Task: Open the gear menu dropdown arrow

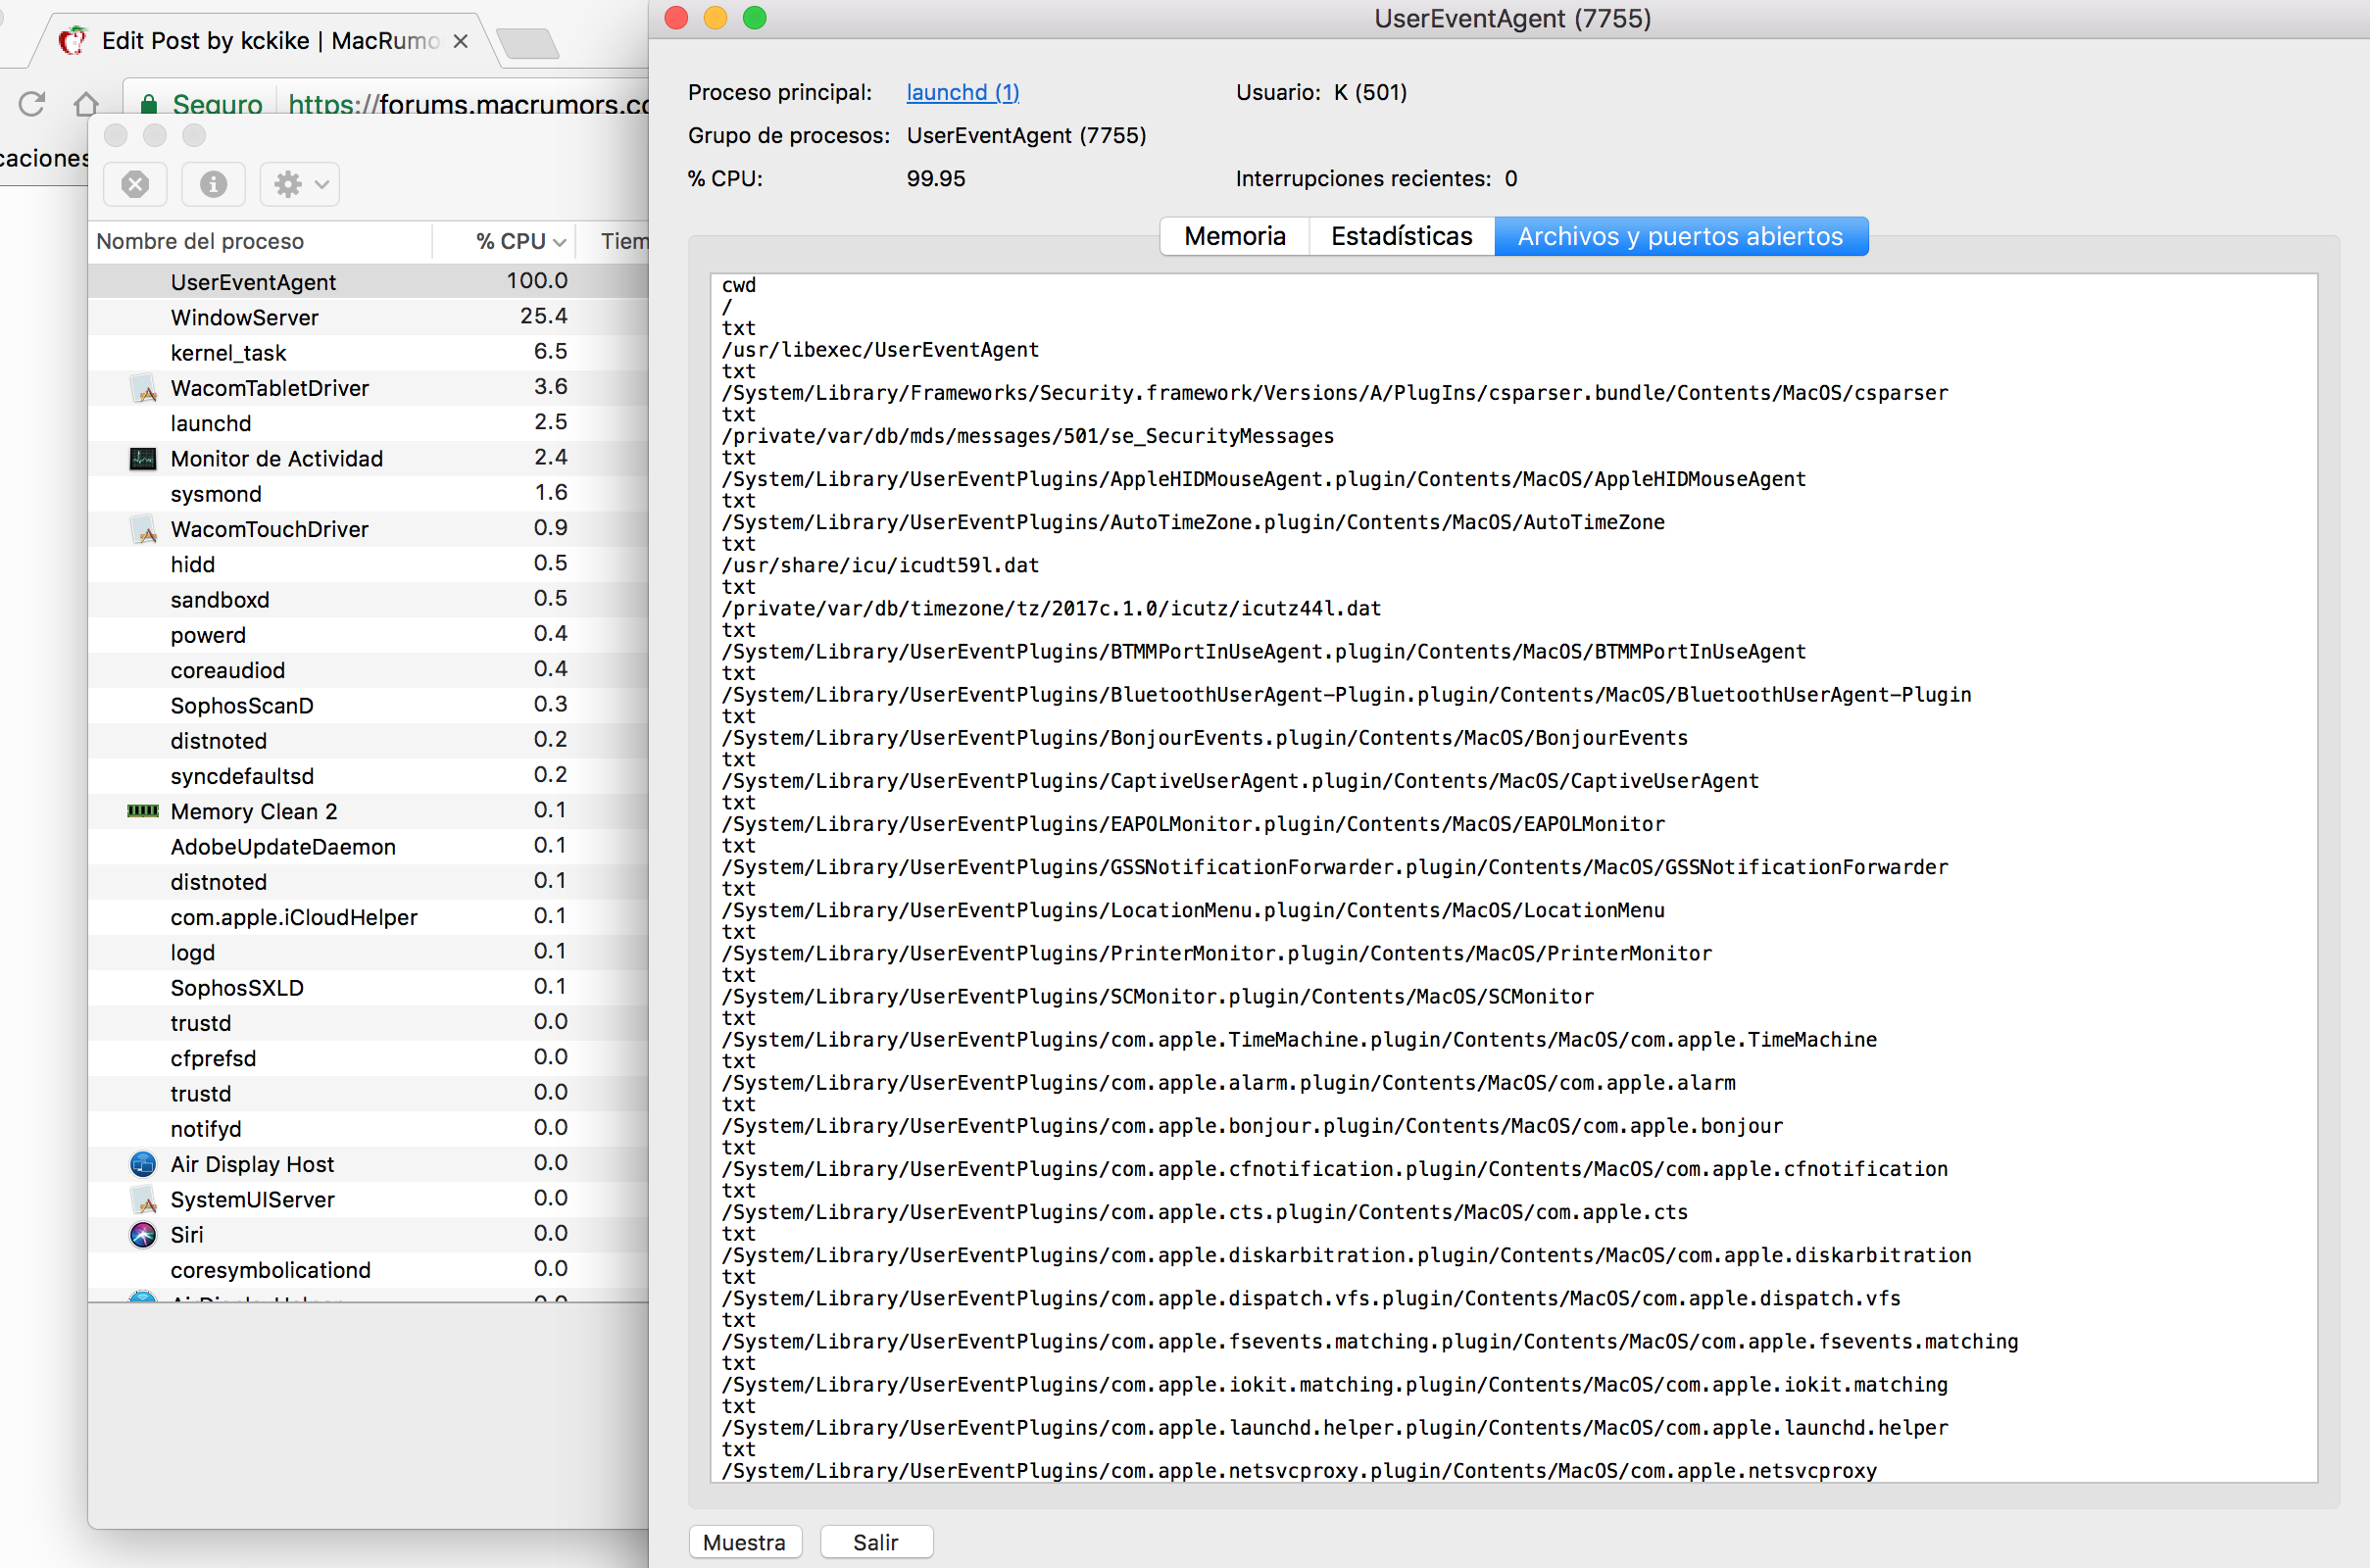Action: point(322,184)
